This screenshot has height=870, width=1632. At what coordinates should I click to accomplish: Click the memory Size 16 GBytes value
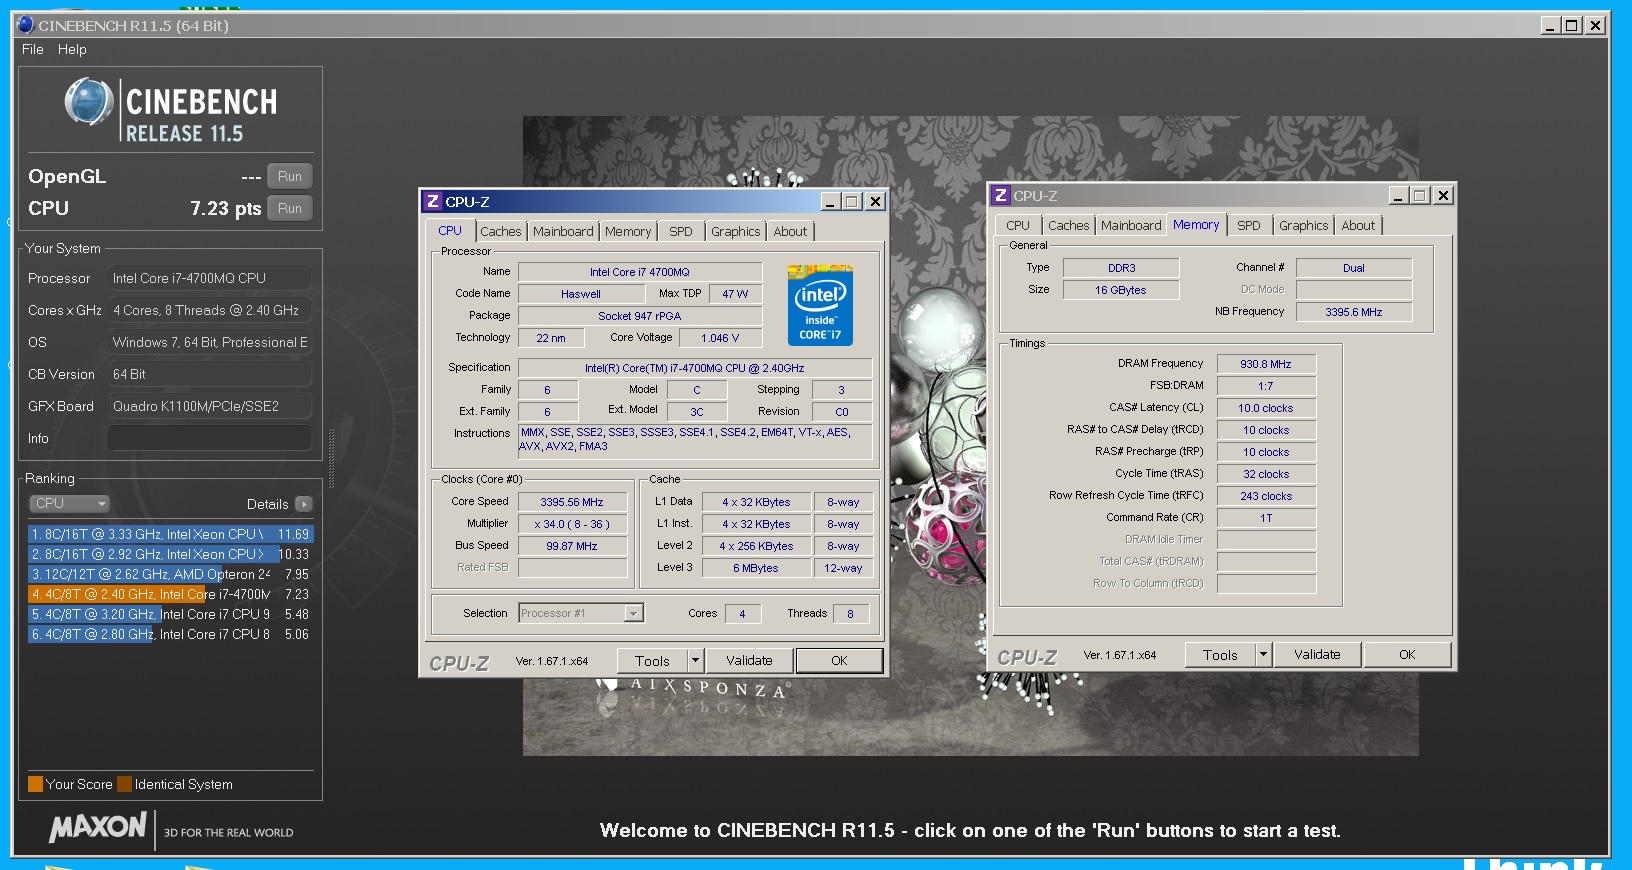pyautogui.click(x=1121, y=290)
